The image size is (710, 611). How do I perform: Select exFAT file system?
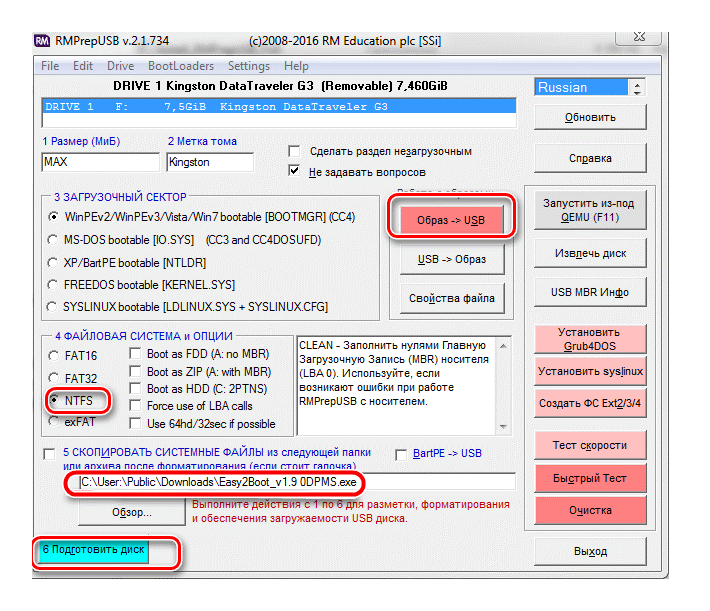pyautogui.click(x=54, y=421)
